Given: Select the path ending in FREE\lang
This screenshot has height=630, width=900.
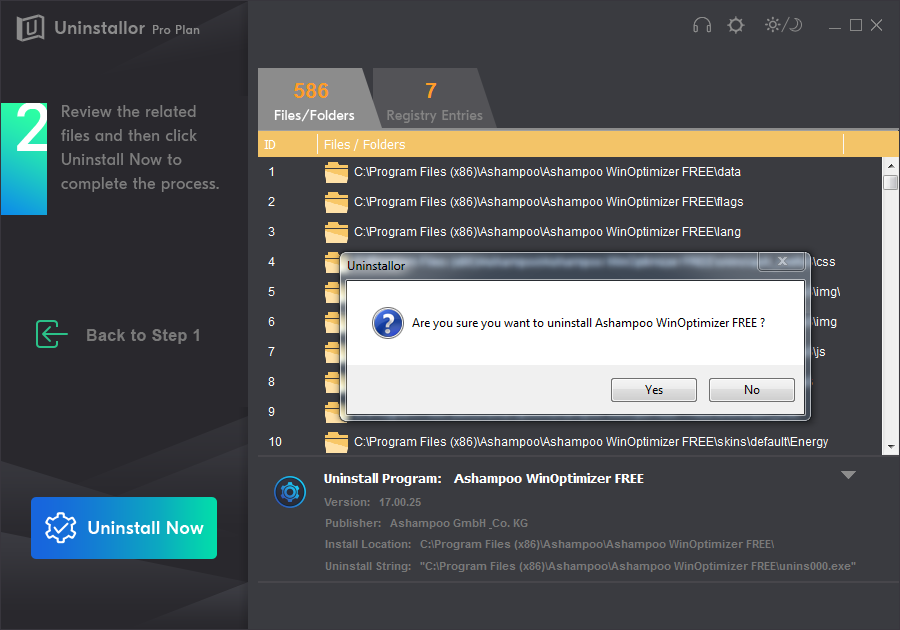Looking at the screenshot, I should click(x=547, y=232).
